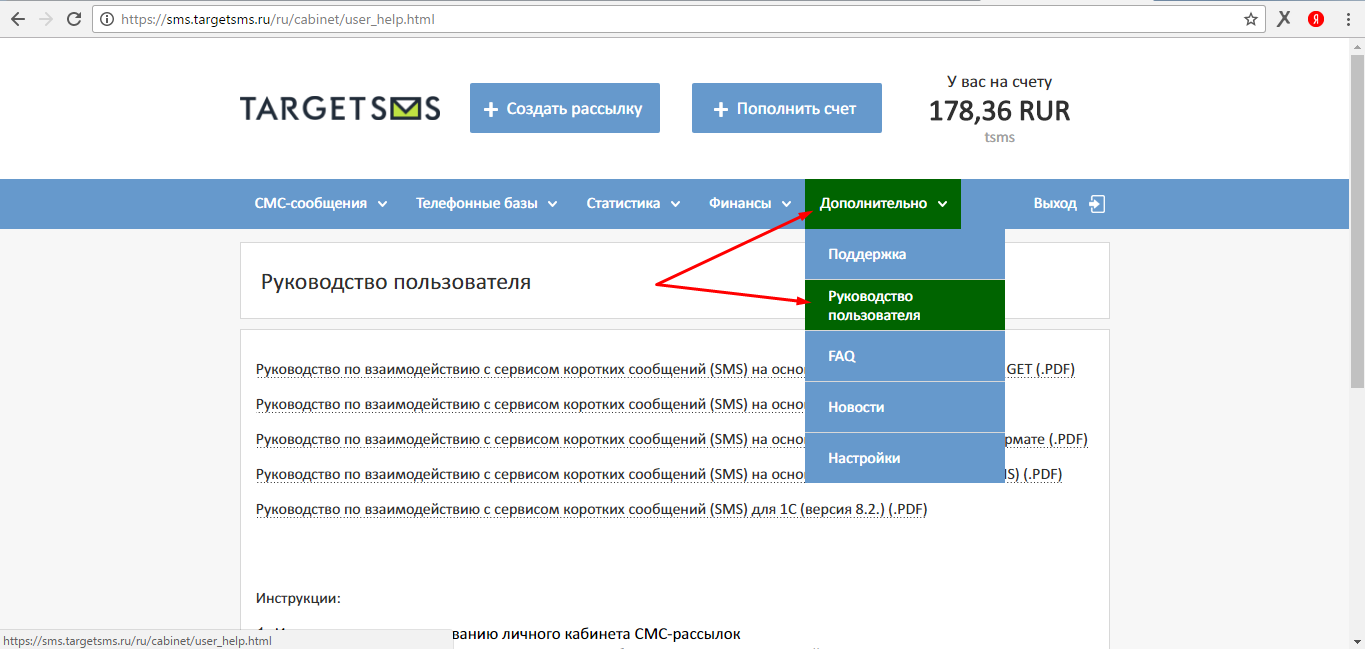
Task: Click the scrollbar down arrow
Action: tap(1356, 641)
